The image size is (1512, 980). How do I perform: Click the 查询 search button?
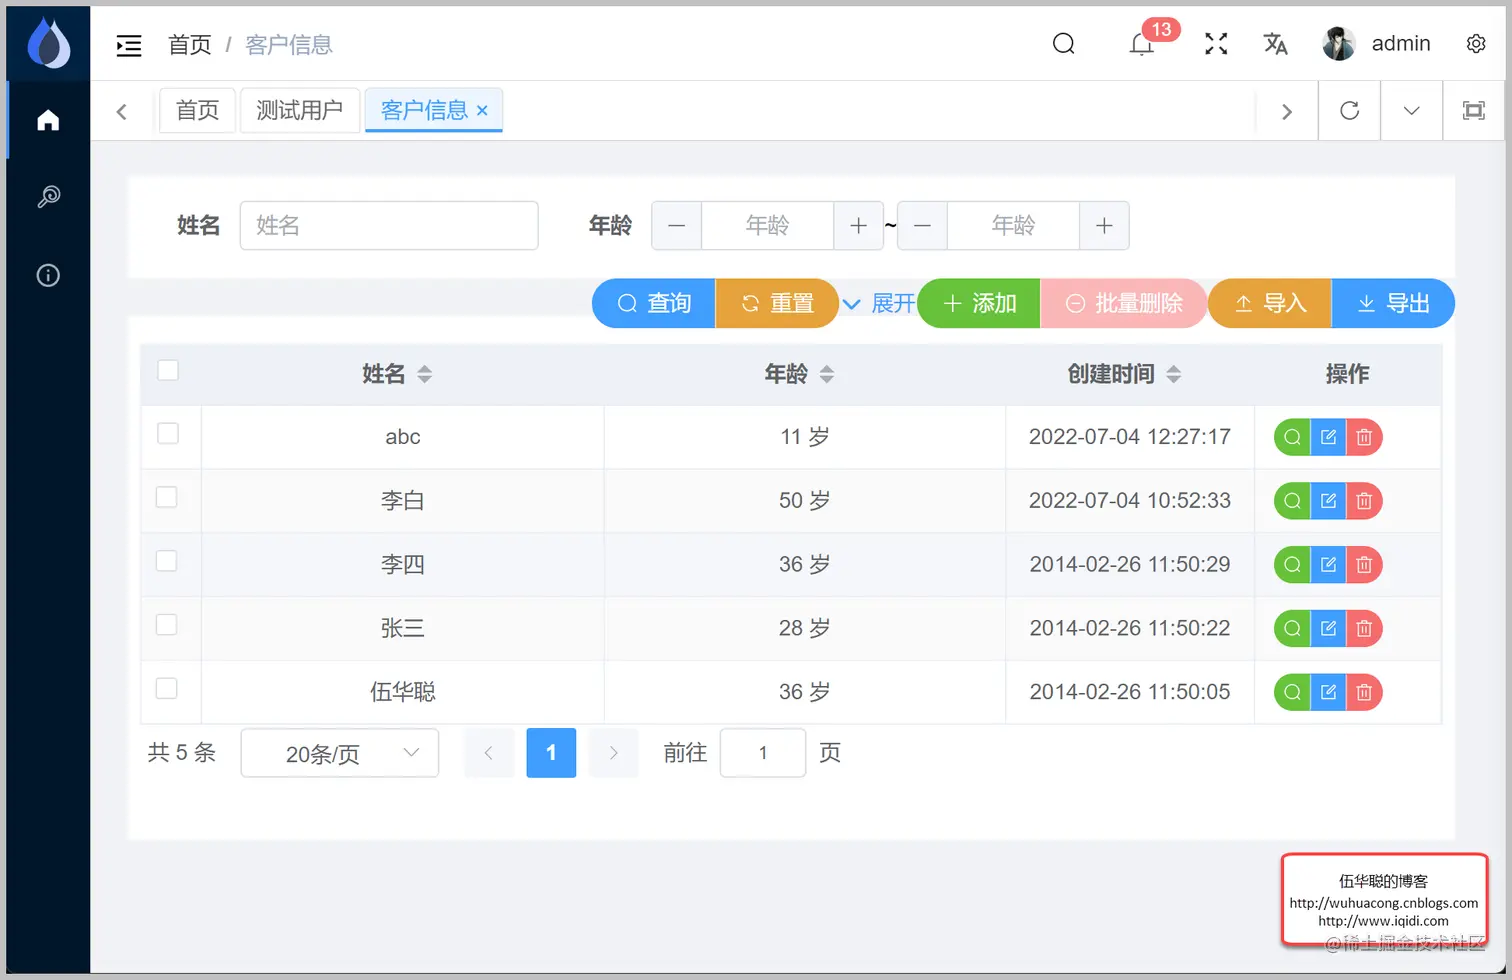(654, 303)
